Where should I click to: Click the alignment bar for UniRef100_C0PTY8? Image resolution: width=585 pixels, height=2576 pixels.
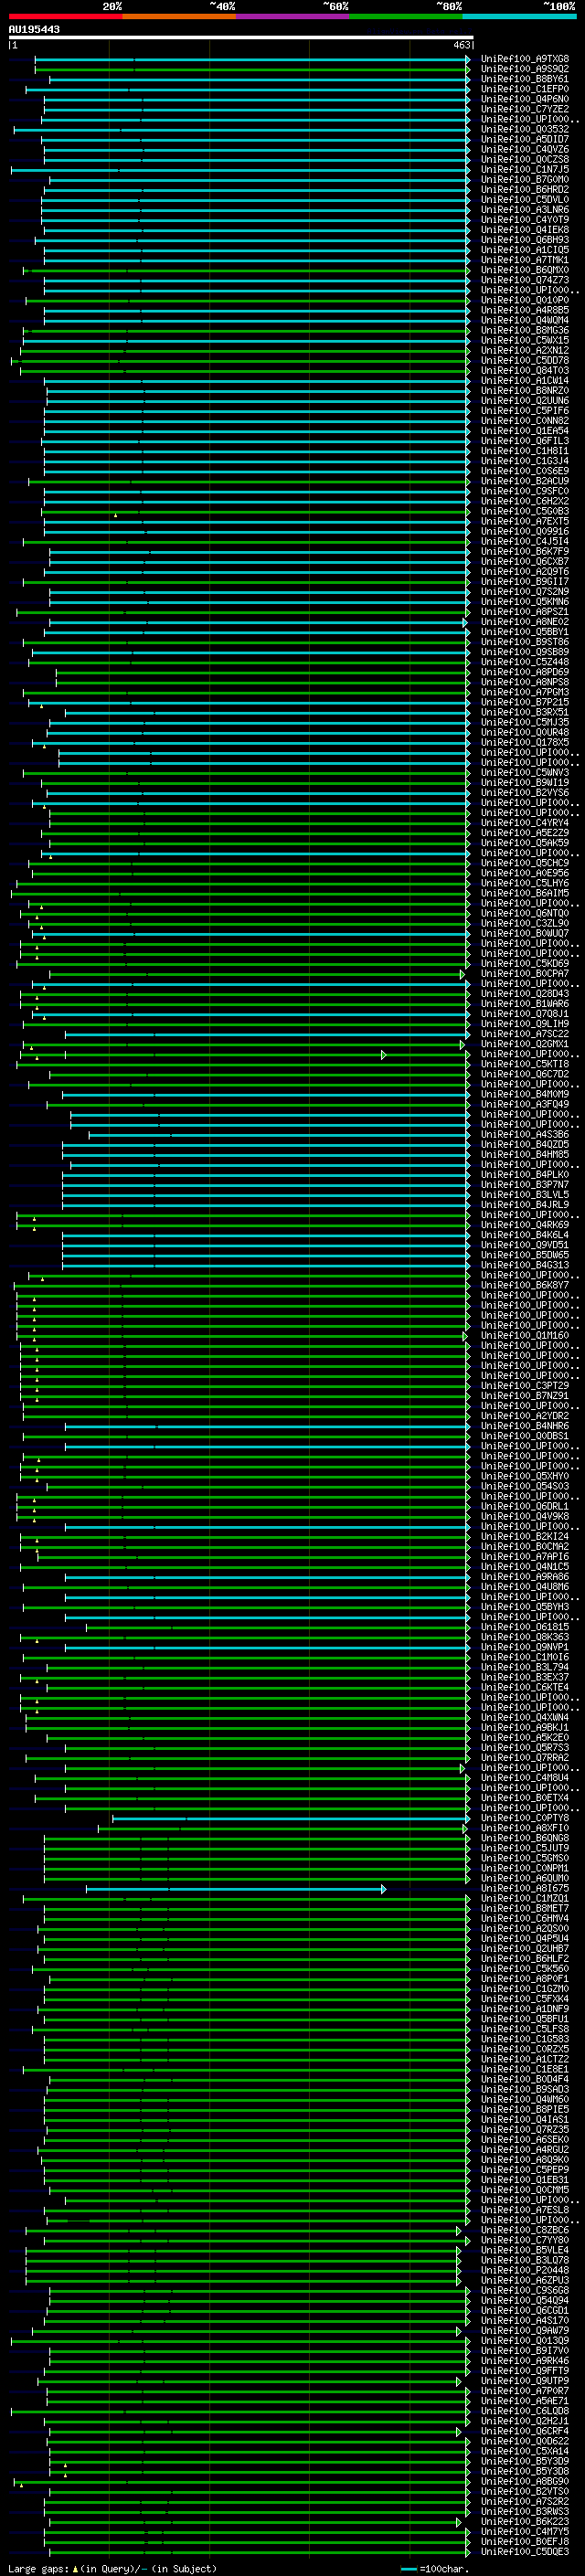[290, 1818]
